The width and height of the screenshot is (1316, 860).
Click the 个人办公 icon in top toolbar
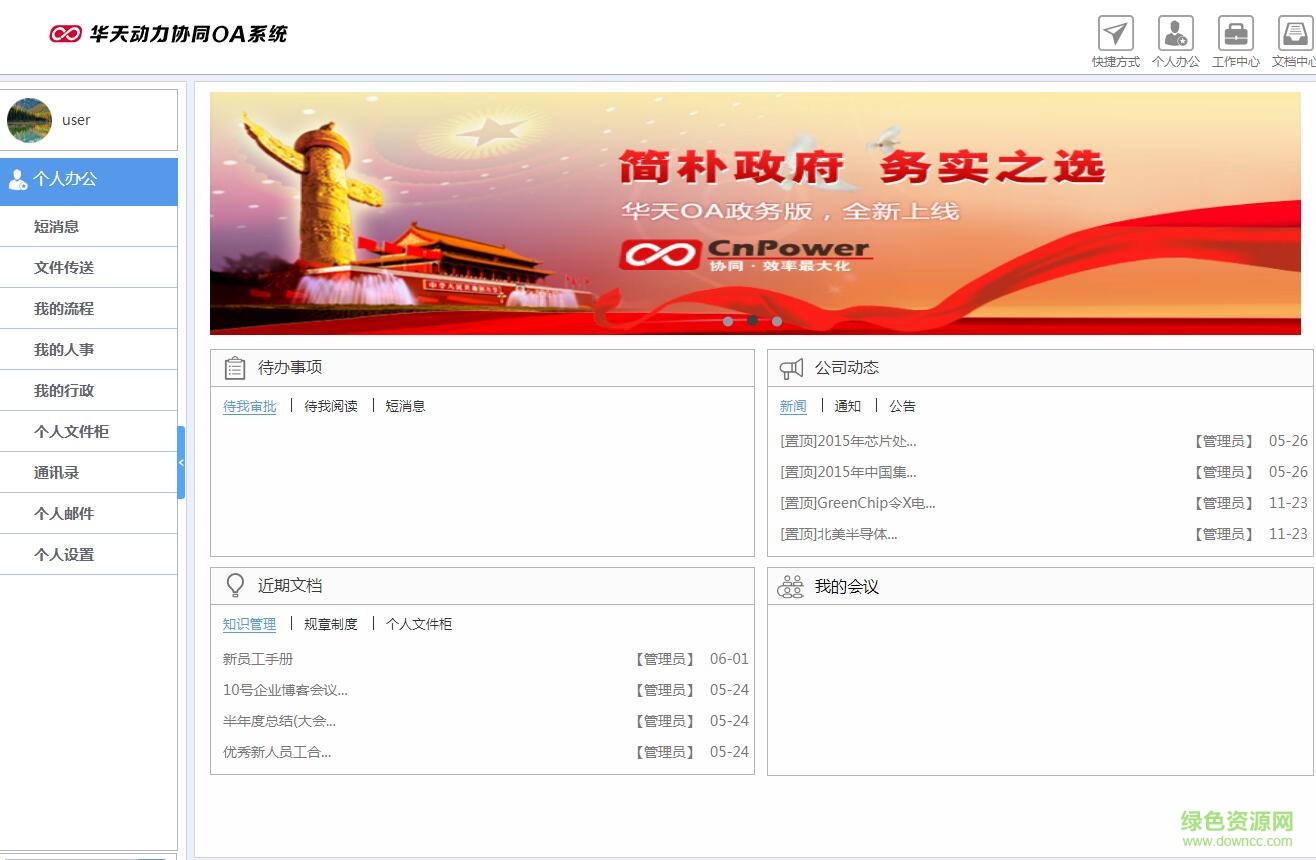click(1175, 34)
